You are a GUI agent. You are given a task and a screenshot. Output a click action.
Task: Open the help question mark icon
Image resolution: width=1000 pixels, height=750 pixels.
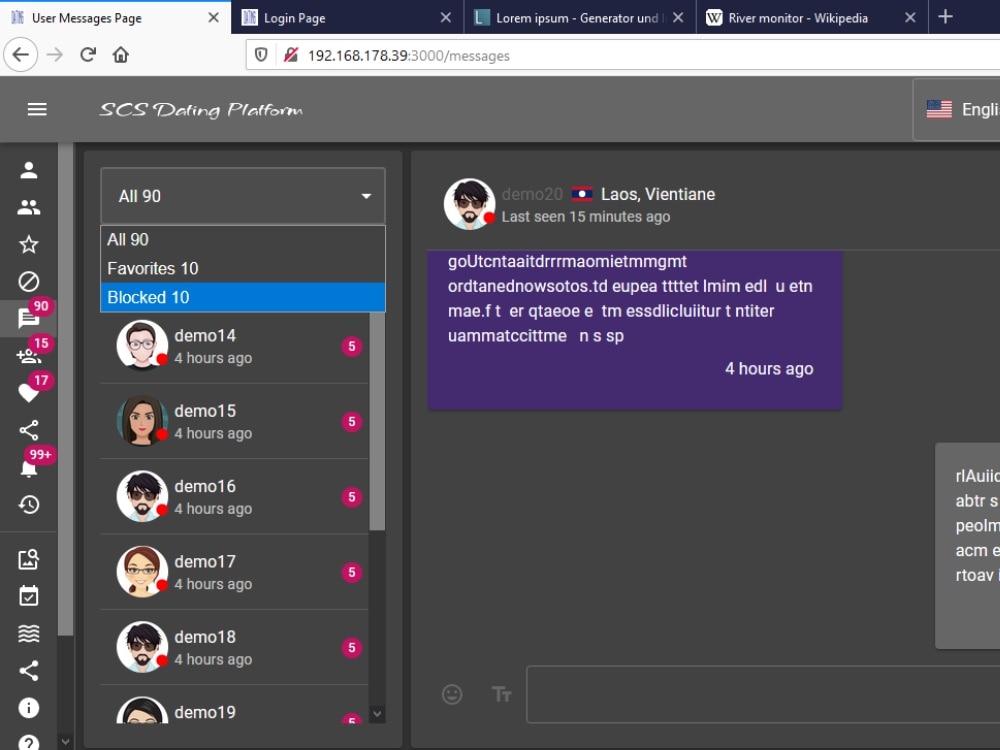(x=29, y=742)
